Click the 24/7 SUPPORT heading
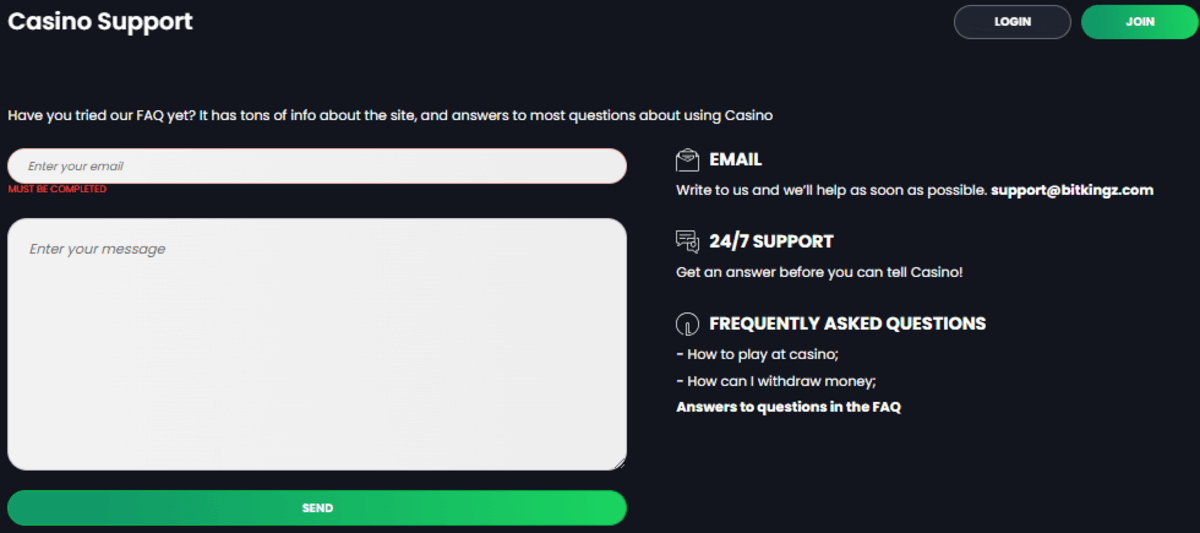This screenshot has width=1200, height=533. pos(771,241)
